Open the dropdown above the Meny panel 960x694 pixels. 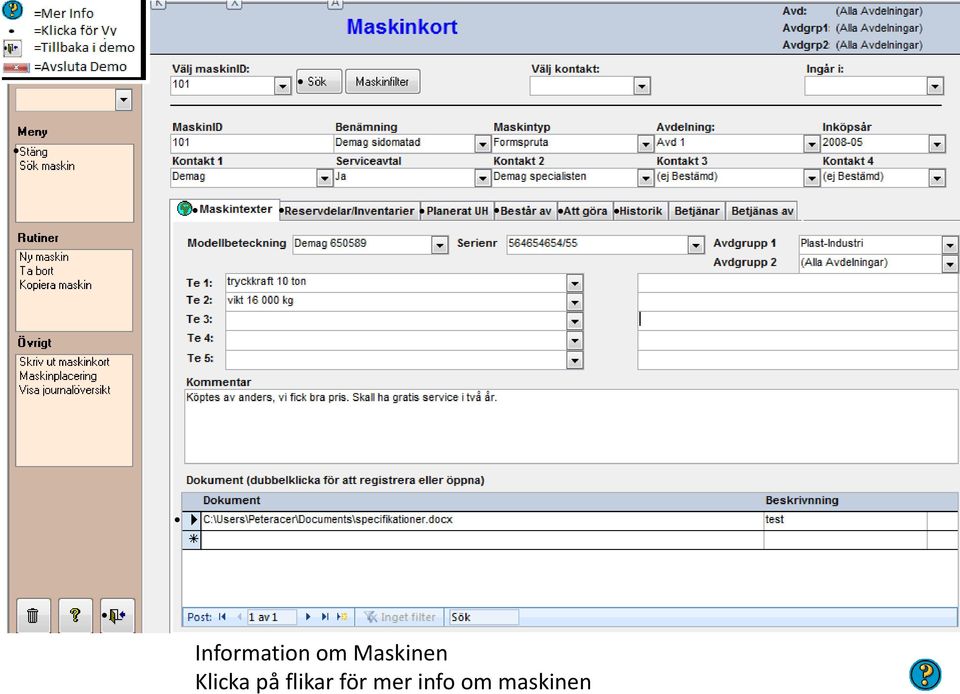pyautogui.click(x=124, y=99)
